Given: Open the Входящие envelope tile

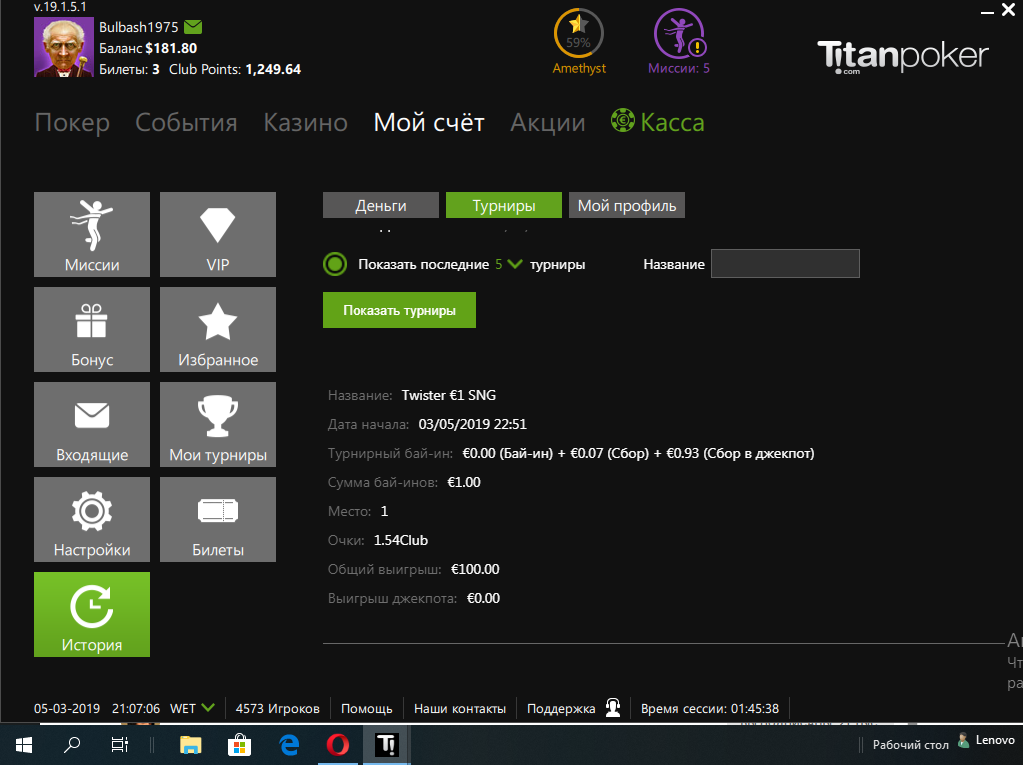Looking at the screenshot, I should click(x=92, y=425).
